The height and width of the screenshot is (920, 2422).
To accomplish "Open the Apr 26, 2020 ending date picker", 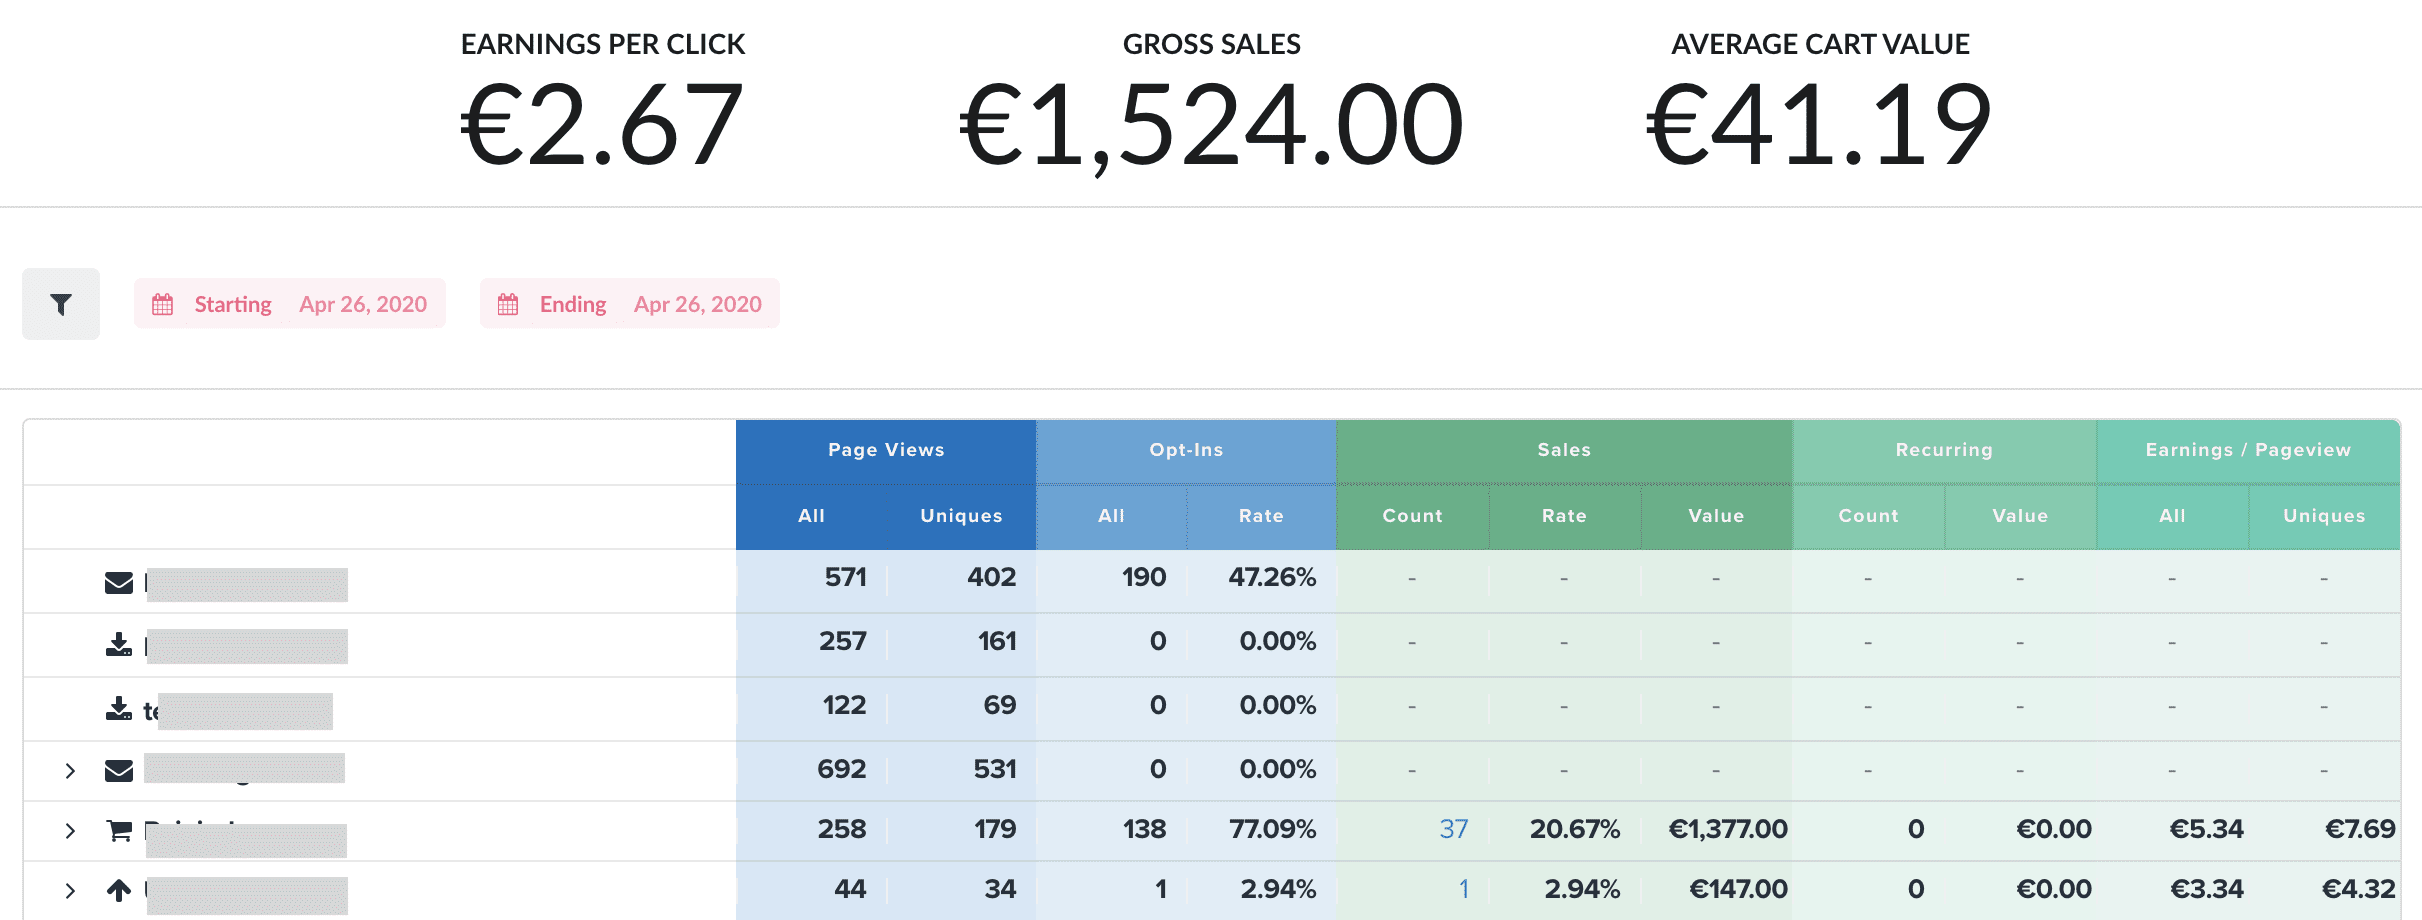I will (697, 304).
